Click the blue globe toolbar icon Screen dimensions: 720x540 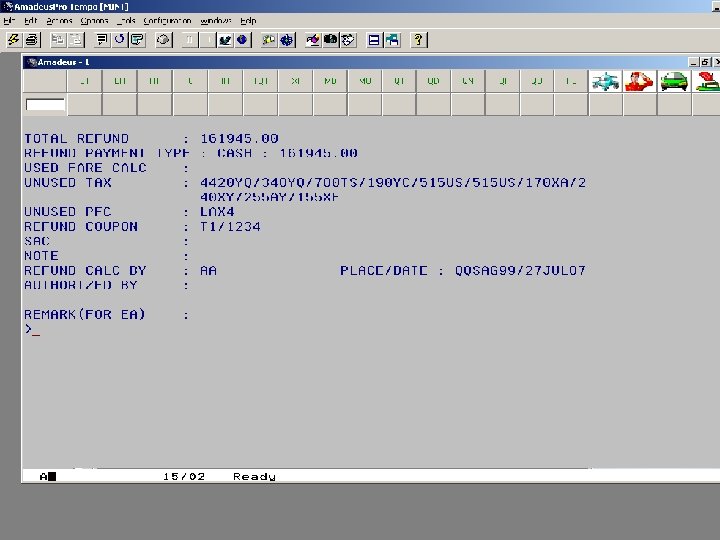click(x=242, y=40)
